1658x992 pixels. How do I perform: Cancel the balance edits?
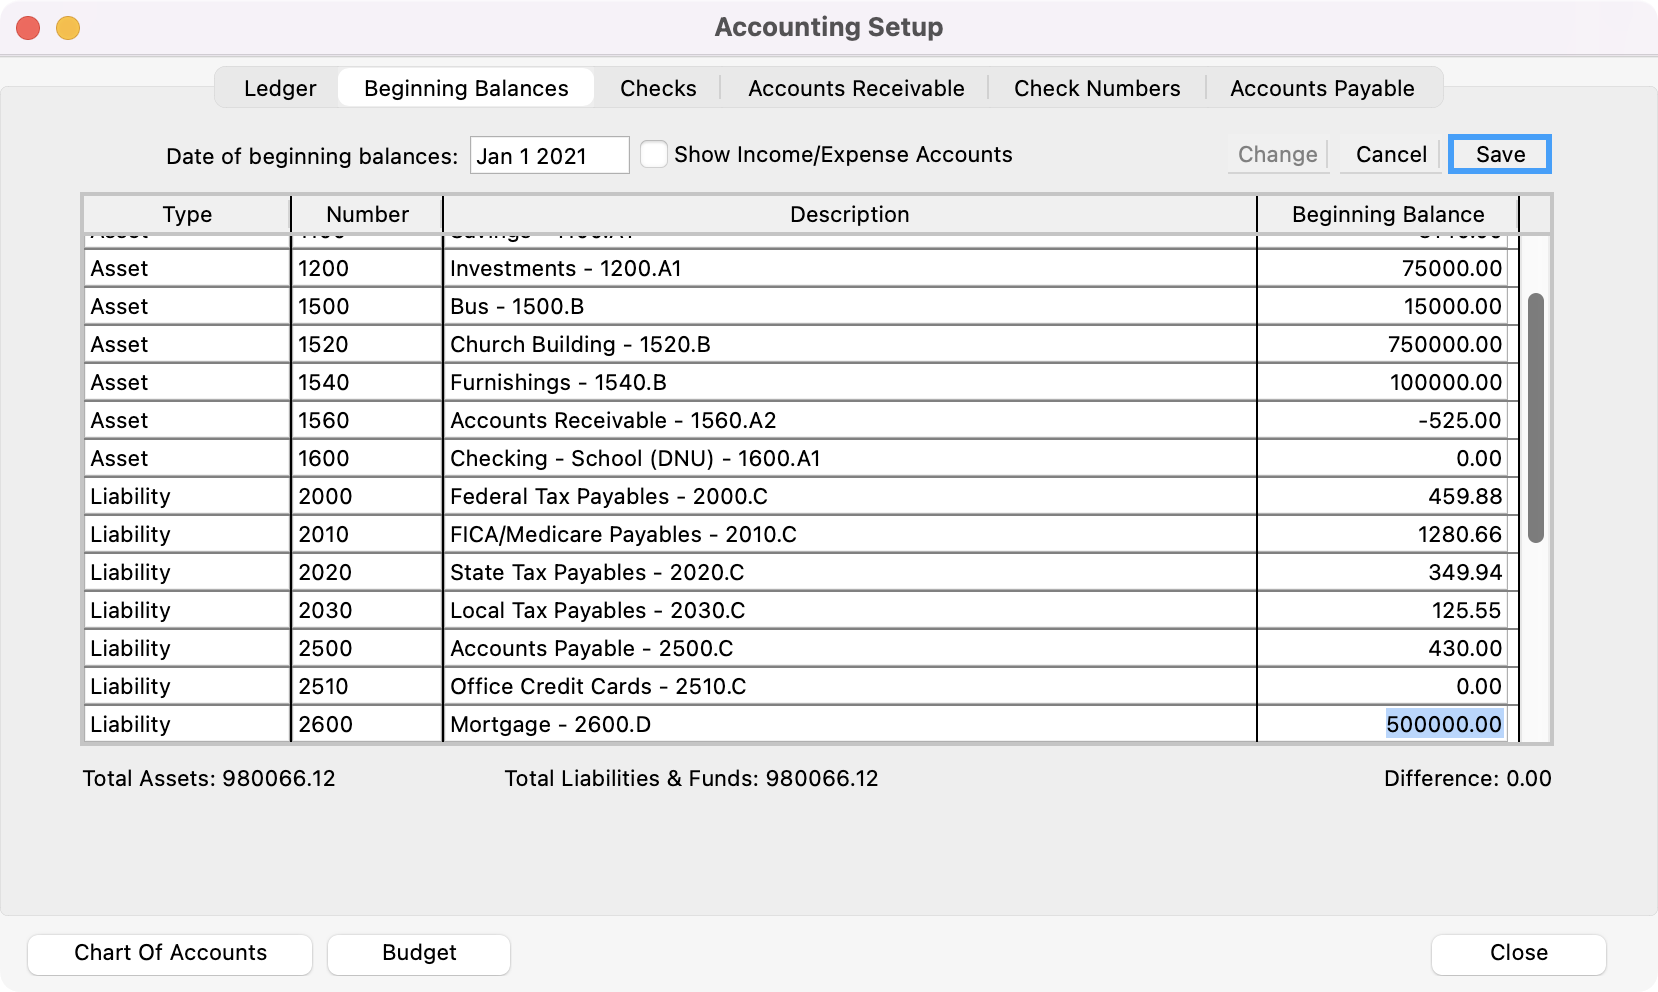coord(1390,155)
